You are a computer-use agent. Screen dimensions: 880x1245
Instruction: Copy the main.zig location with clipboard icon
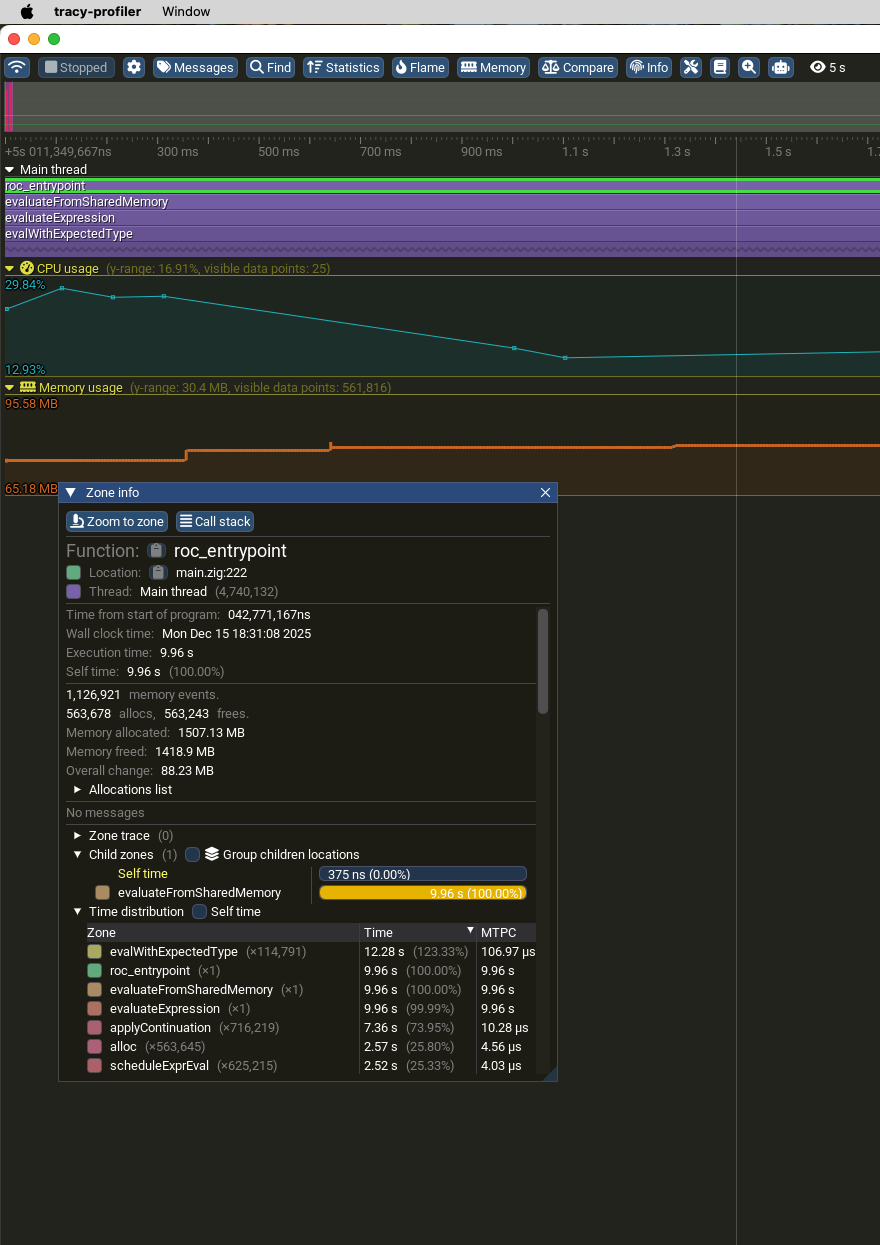pyautogui.click(x=158, y=573)
